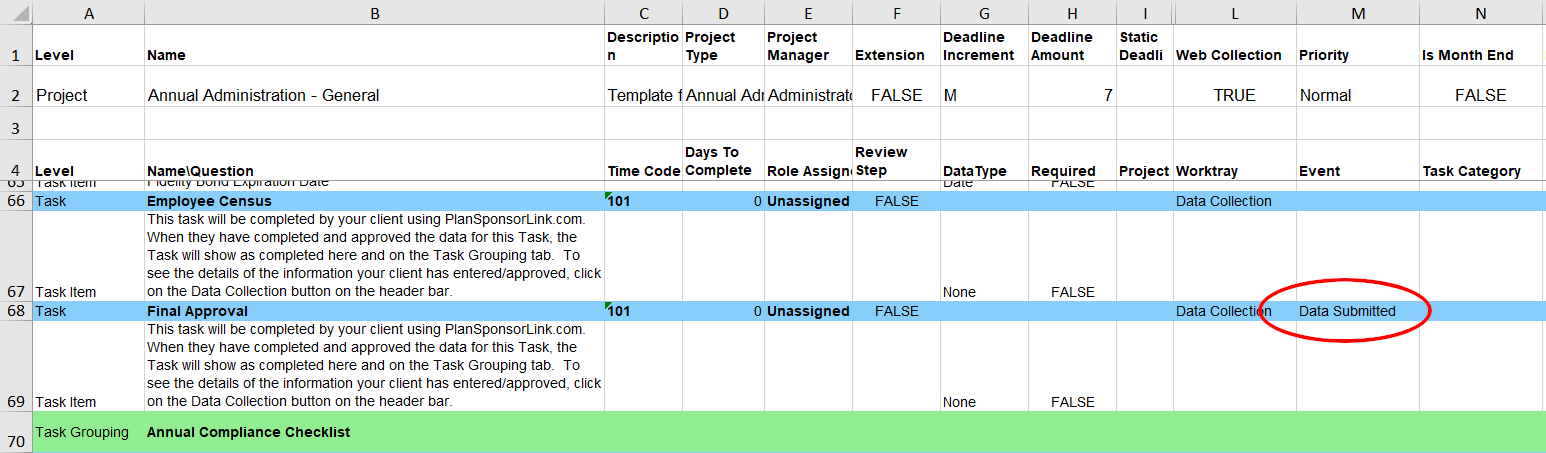The image size is (1546, 453).
Task: Click the 'Task Grouping' cell in row 70
Action: click(x=89, y=432)
